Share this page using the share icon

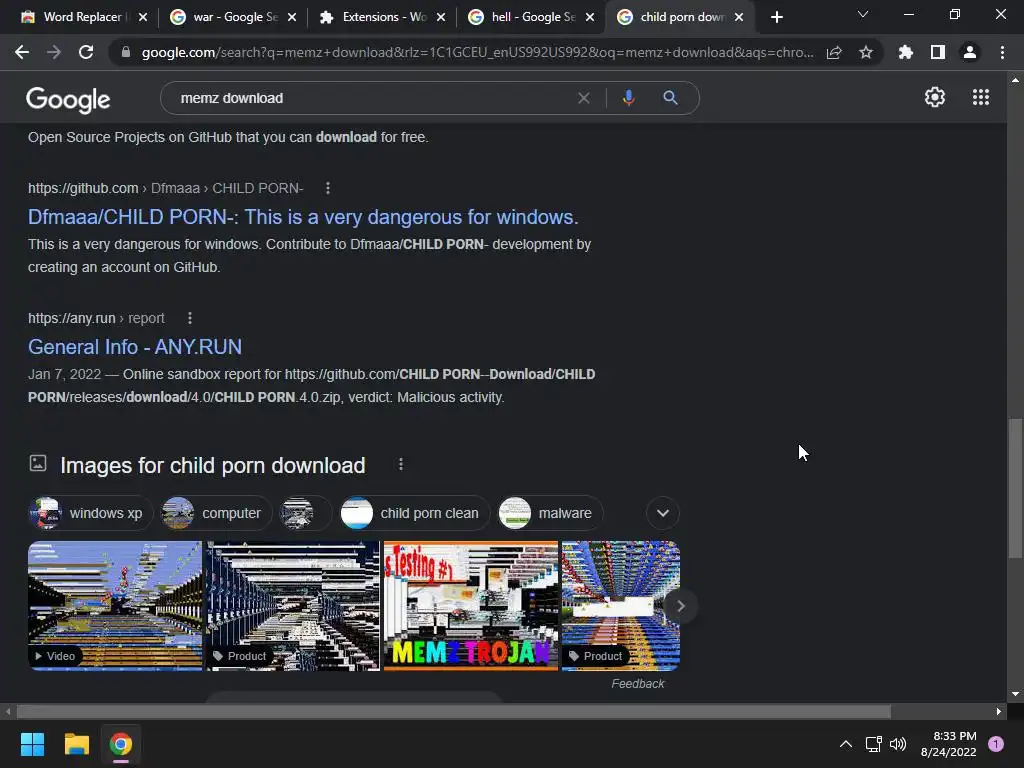[x=834, y=52]
